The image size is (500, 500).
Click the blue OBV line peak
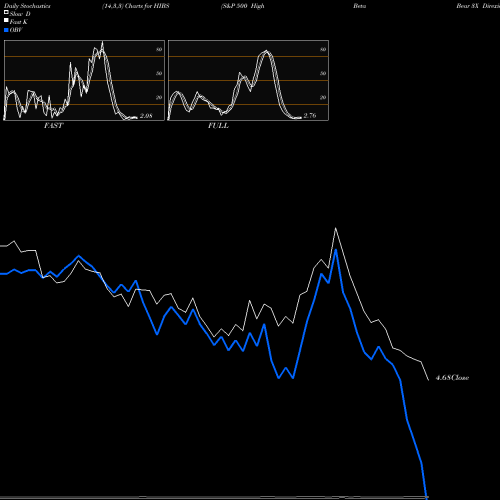(x=336, y=250)
